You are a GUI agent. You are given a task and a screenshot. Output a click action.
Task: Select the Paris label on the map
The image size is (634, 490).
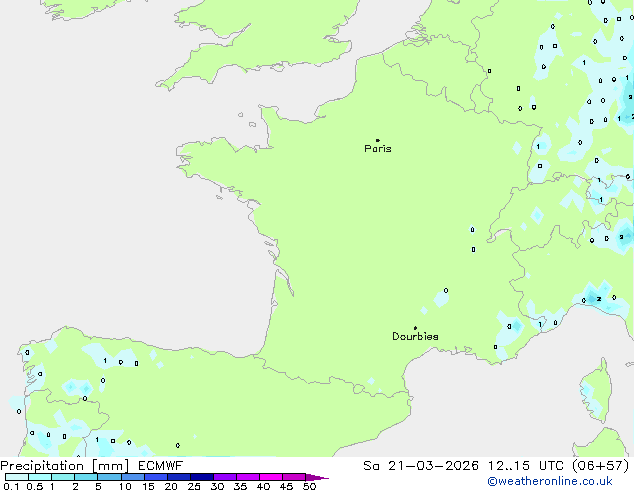pos(378,149)
